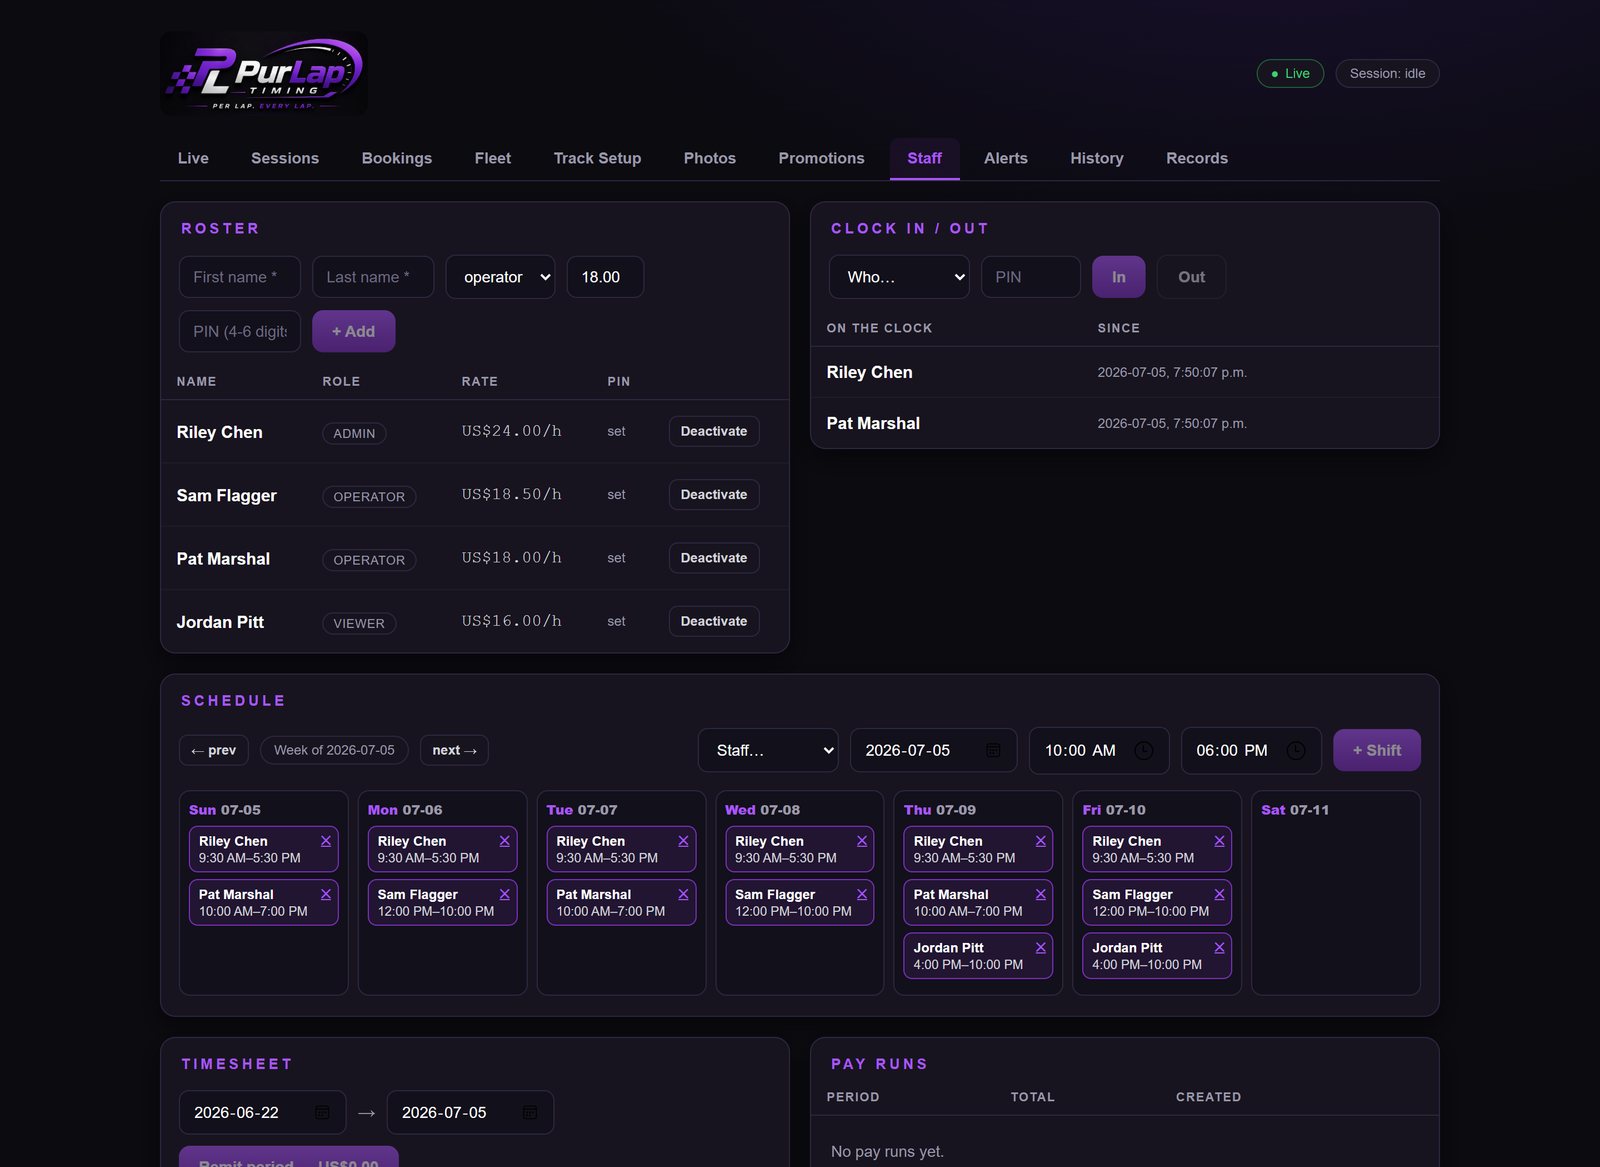Open the Sessions tab

[x=285, y=158]
